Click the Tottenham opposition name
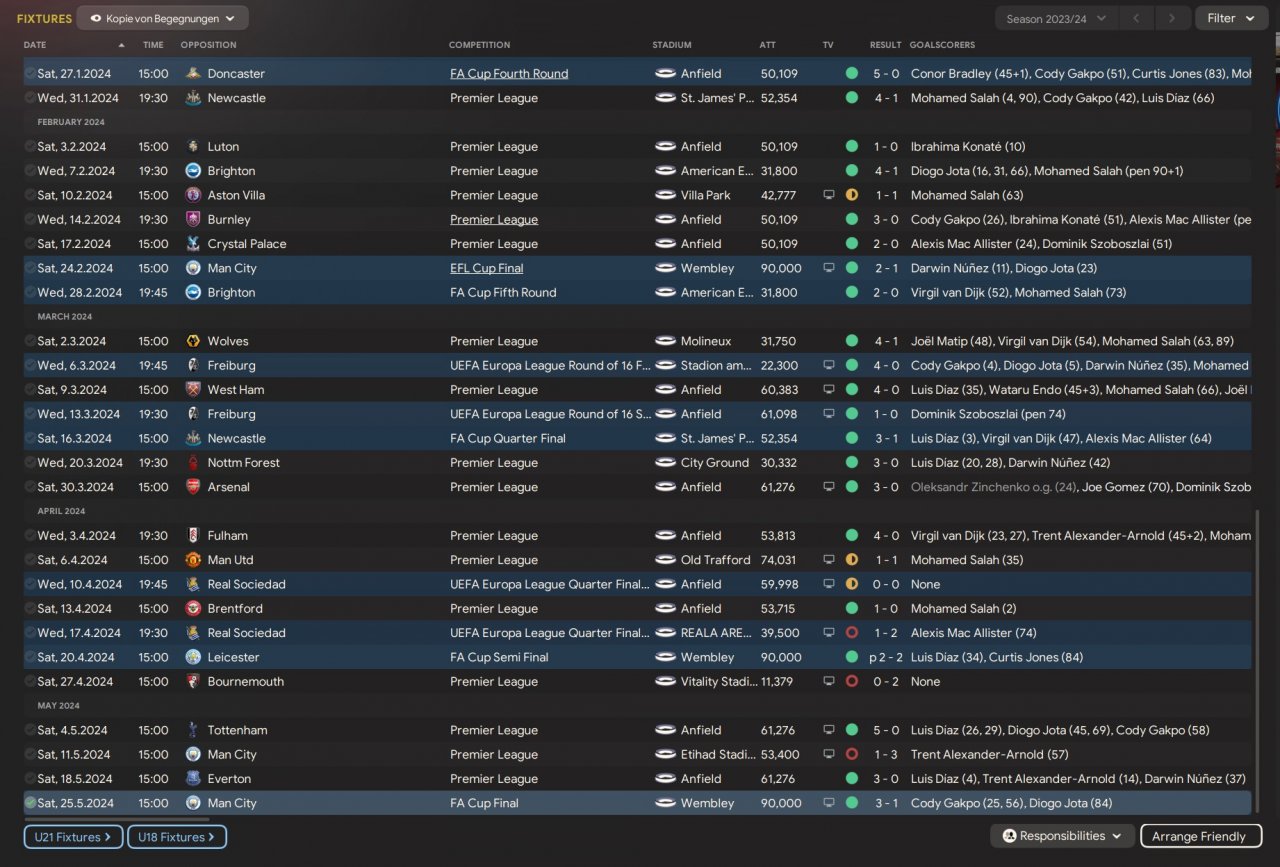Image resolution: width=1280 pixels, height=867 pixels. (236, 730)
